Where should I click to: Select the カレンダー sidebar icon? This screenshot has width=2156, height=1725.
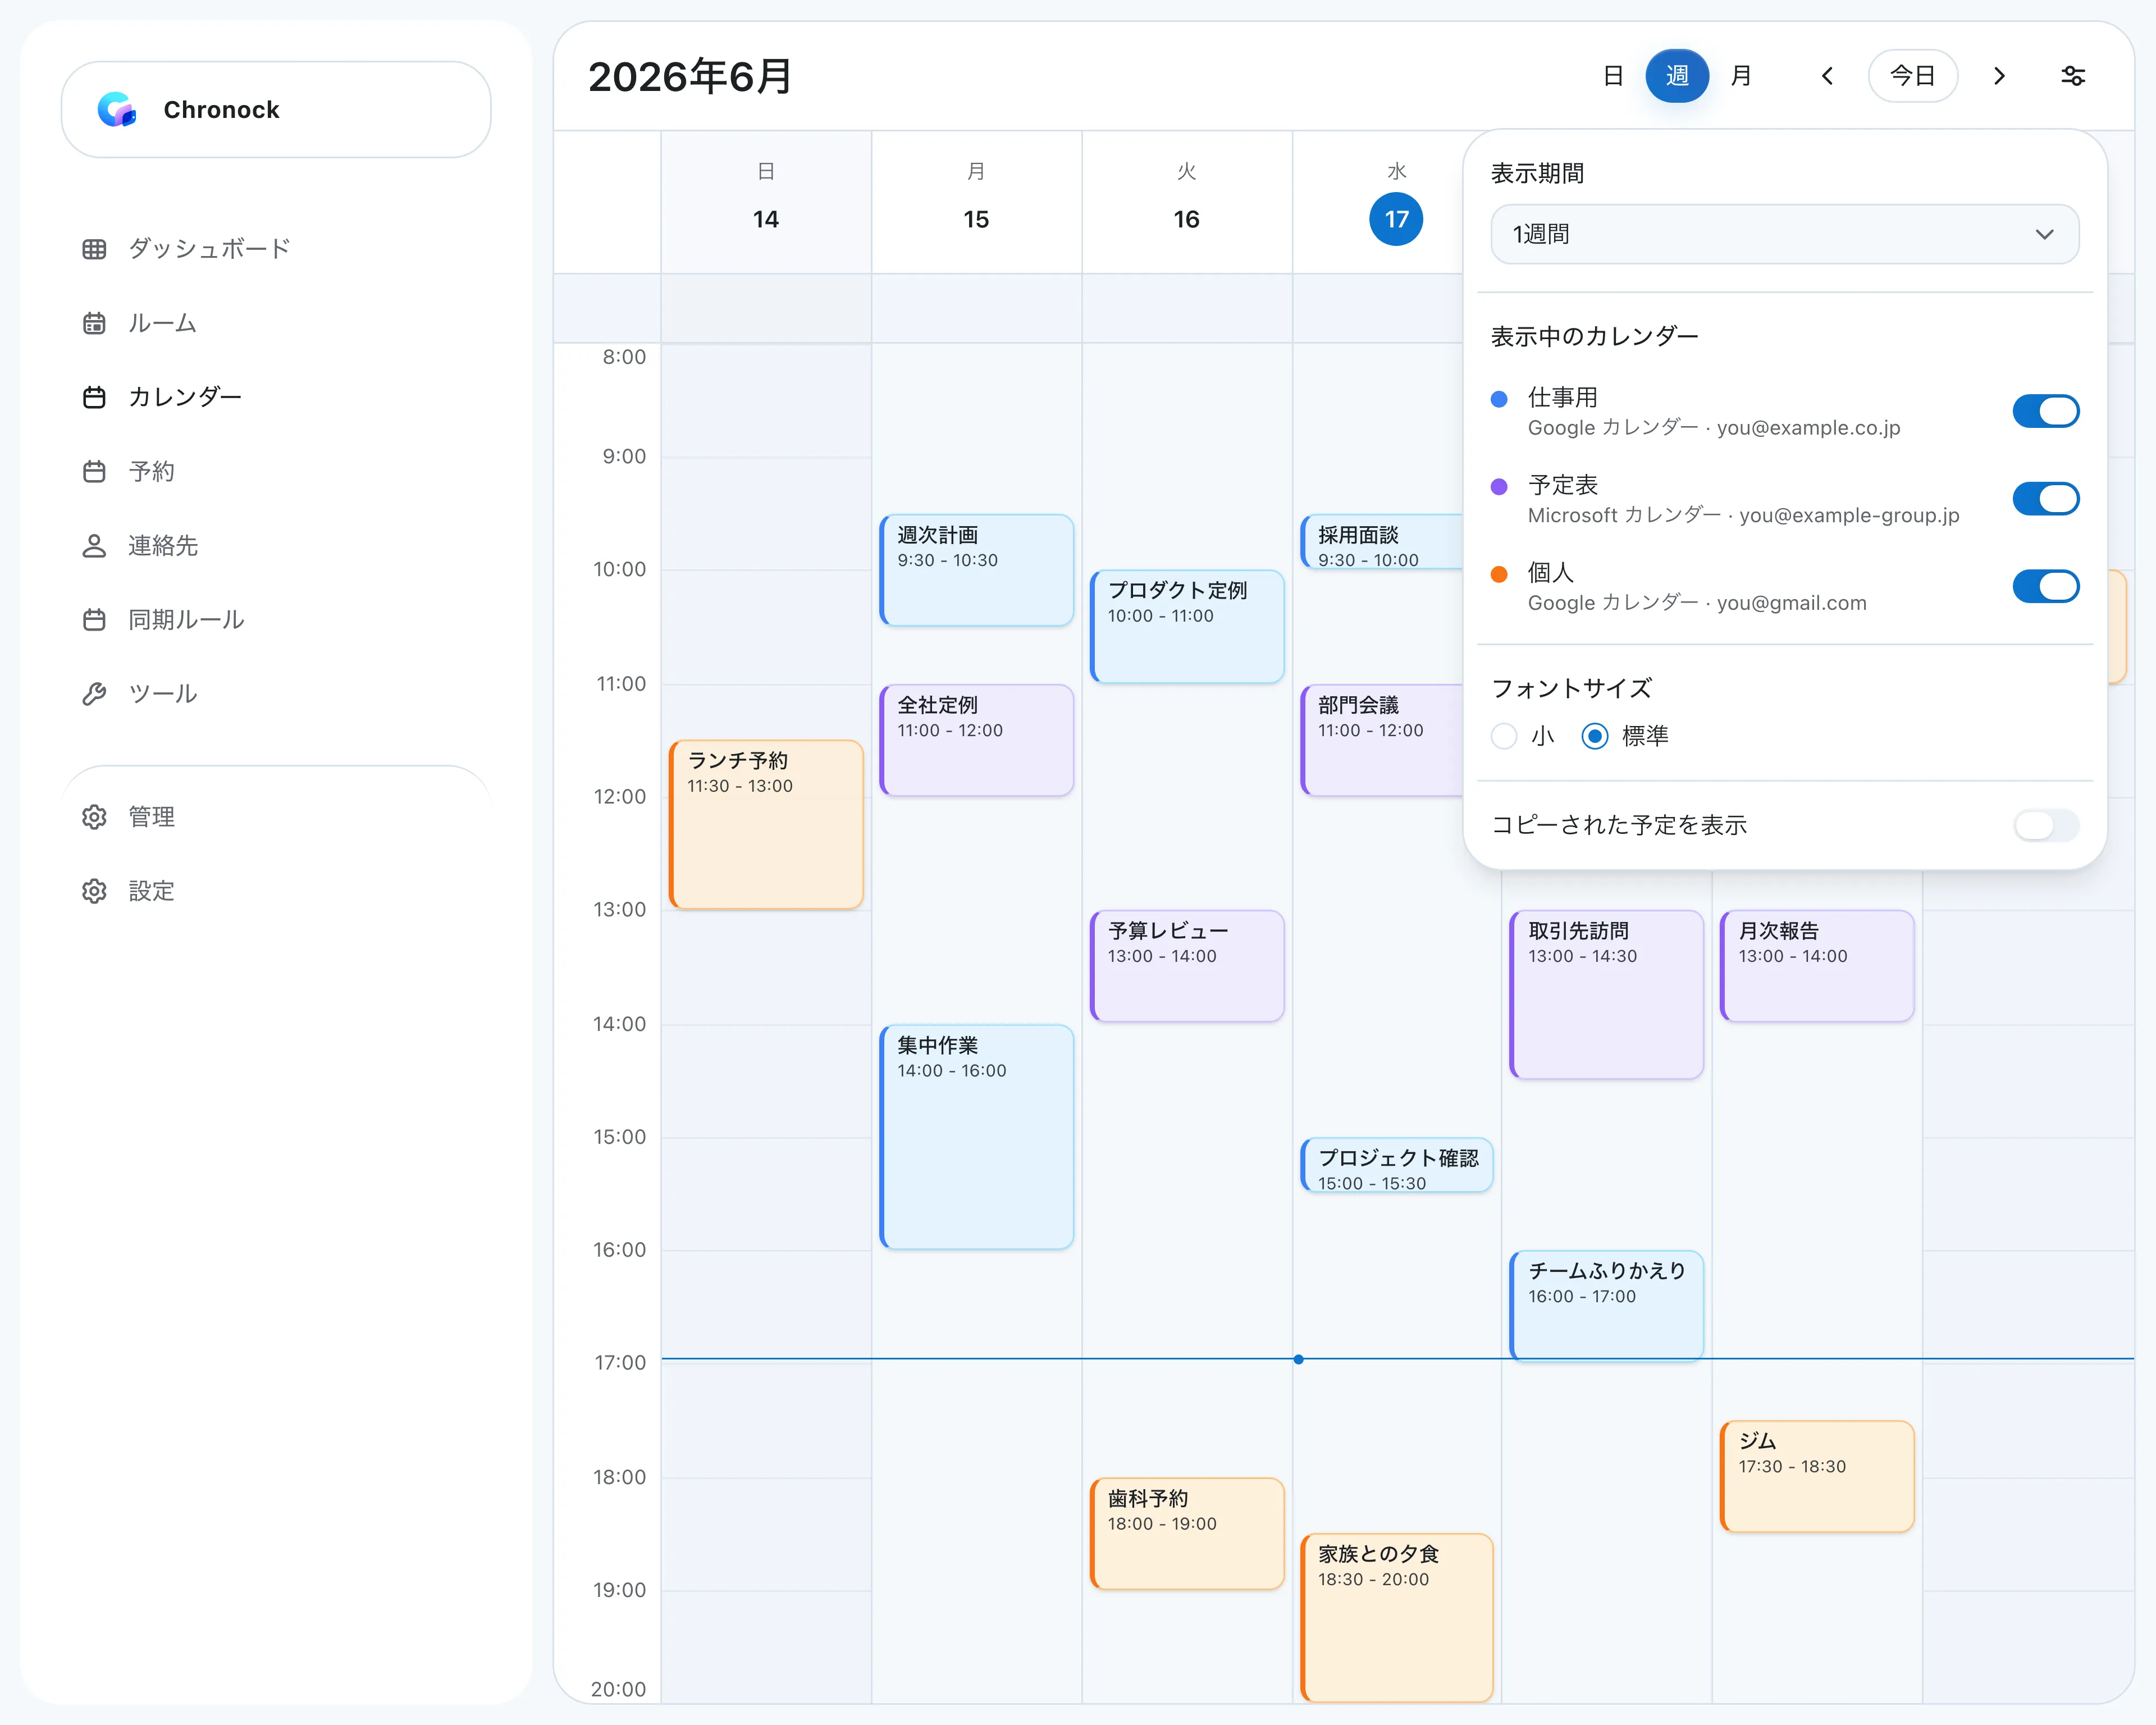pyautogui.click(x=94, y=397)
